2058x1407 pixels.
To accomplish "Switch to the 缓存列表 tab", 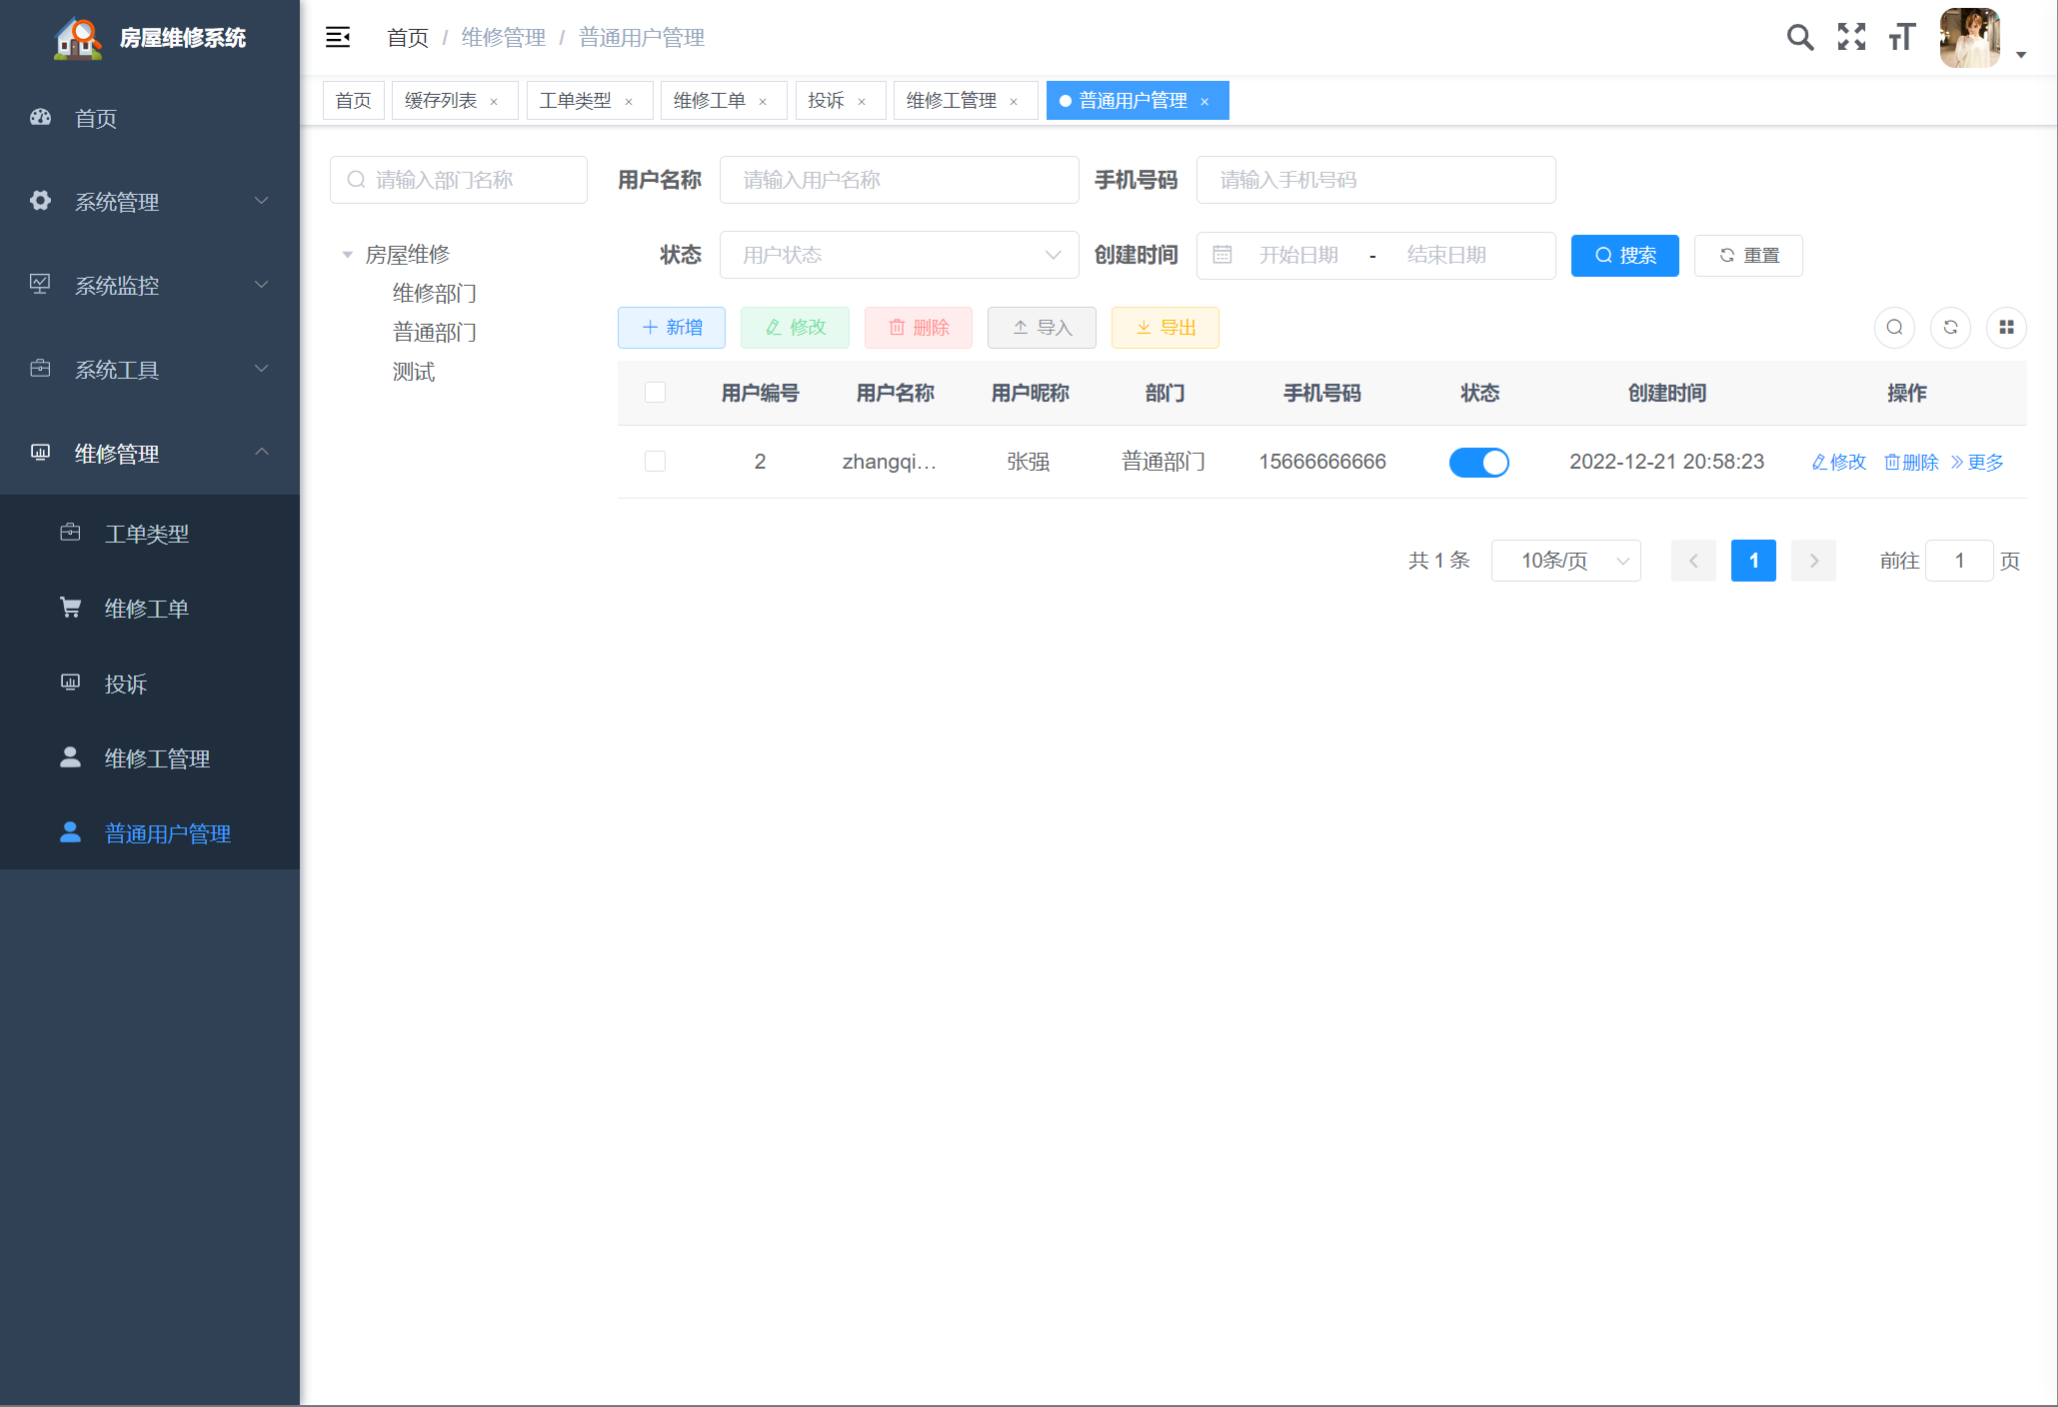I will (x=441, y=101).
